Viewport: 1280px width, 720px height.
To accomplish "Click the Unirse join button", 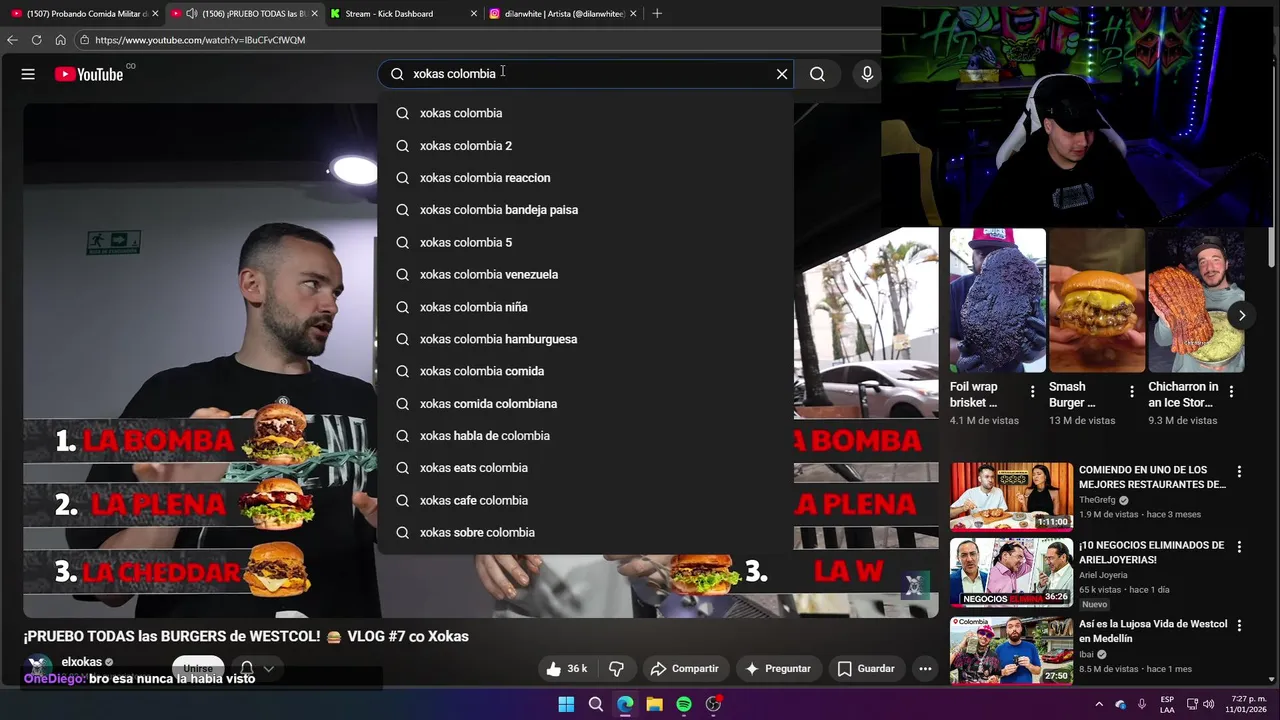I will tap(198, 668).
